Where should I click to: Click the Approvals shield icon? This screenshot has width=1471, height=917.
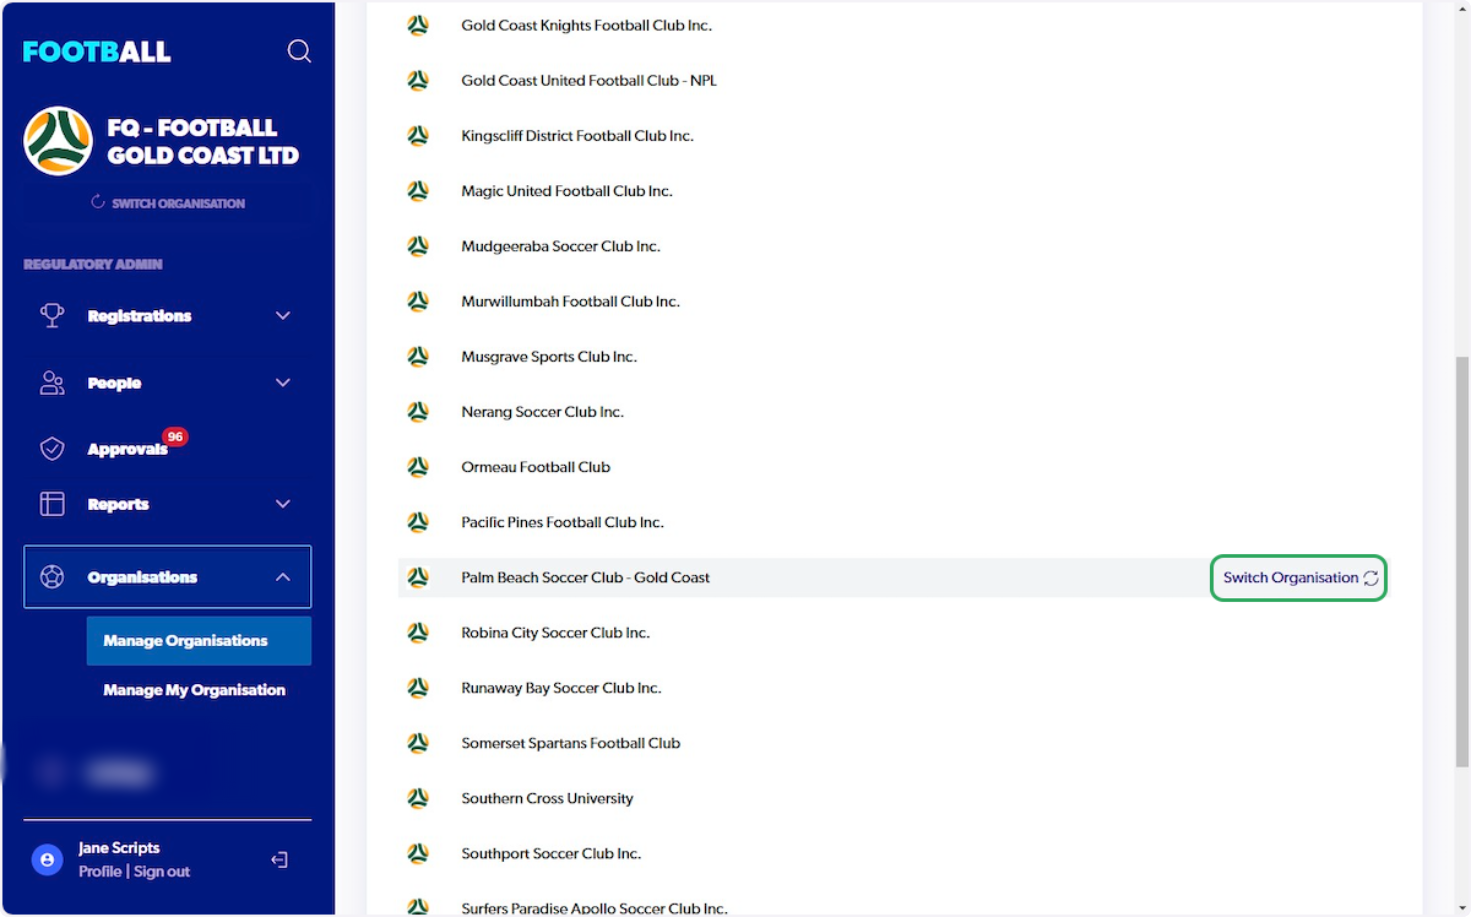click(52, 449)
